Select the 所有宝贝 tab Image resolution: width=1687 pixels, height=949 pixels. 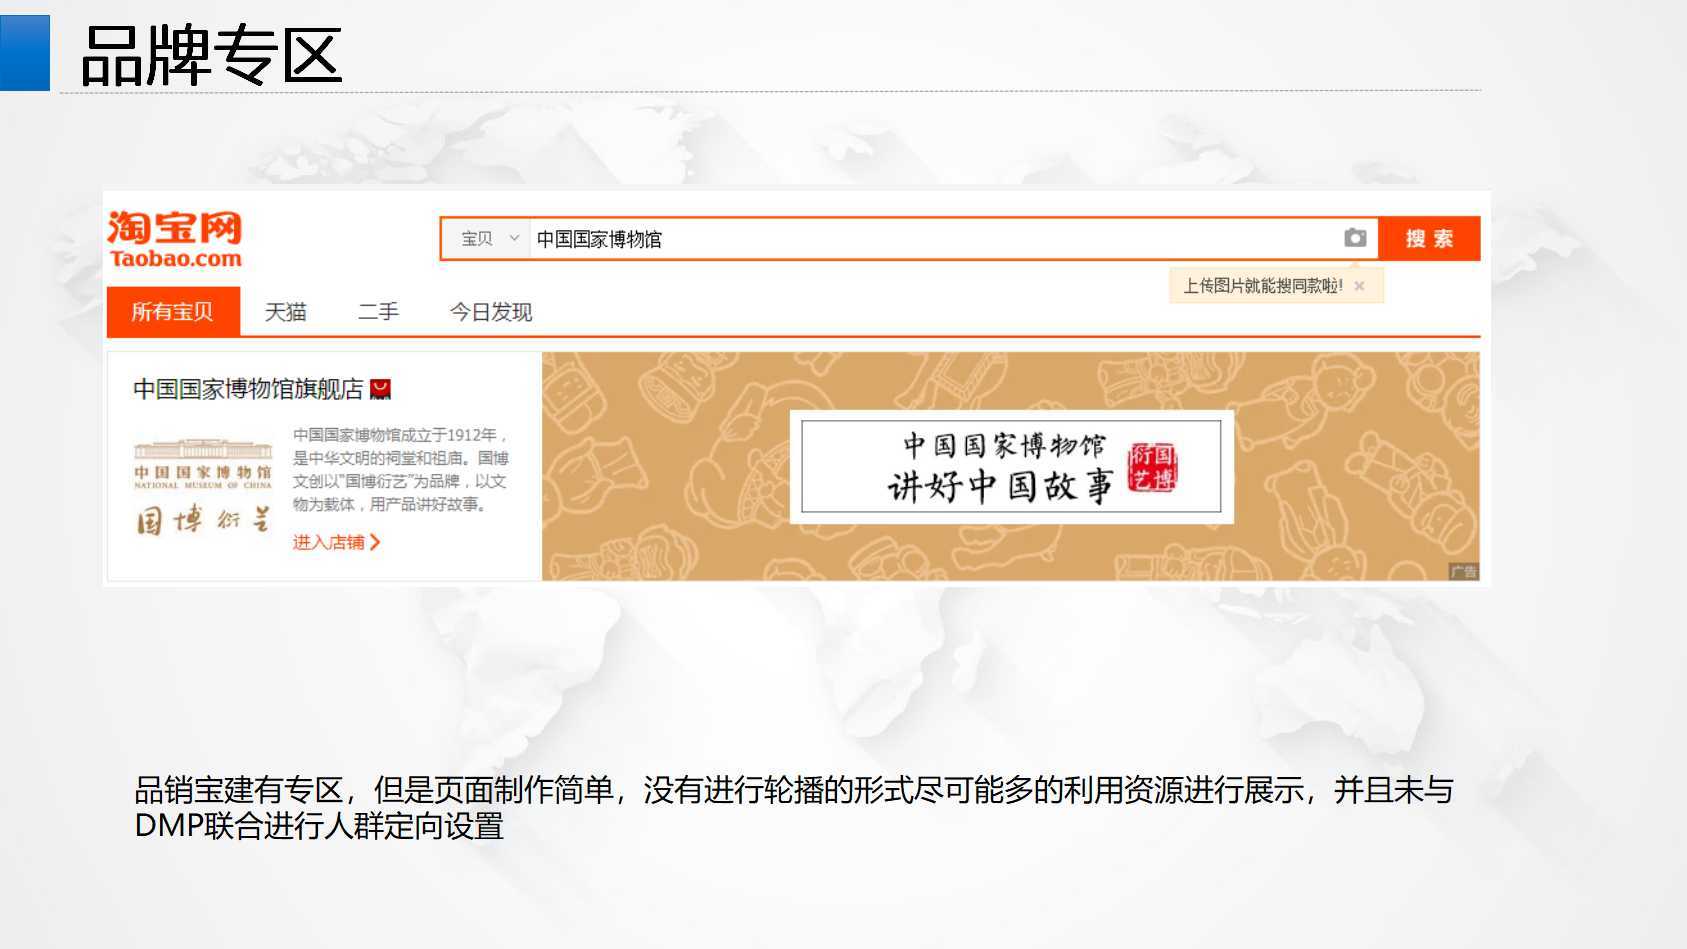tap(173, 312)
